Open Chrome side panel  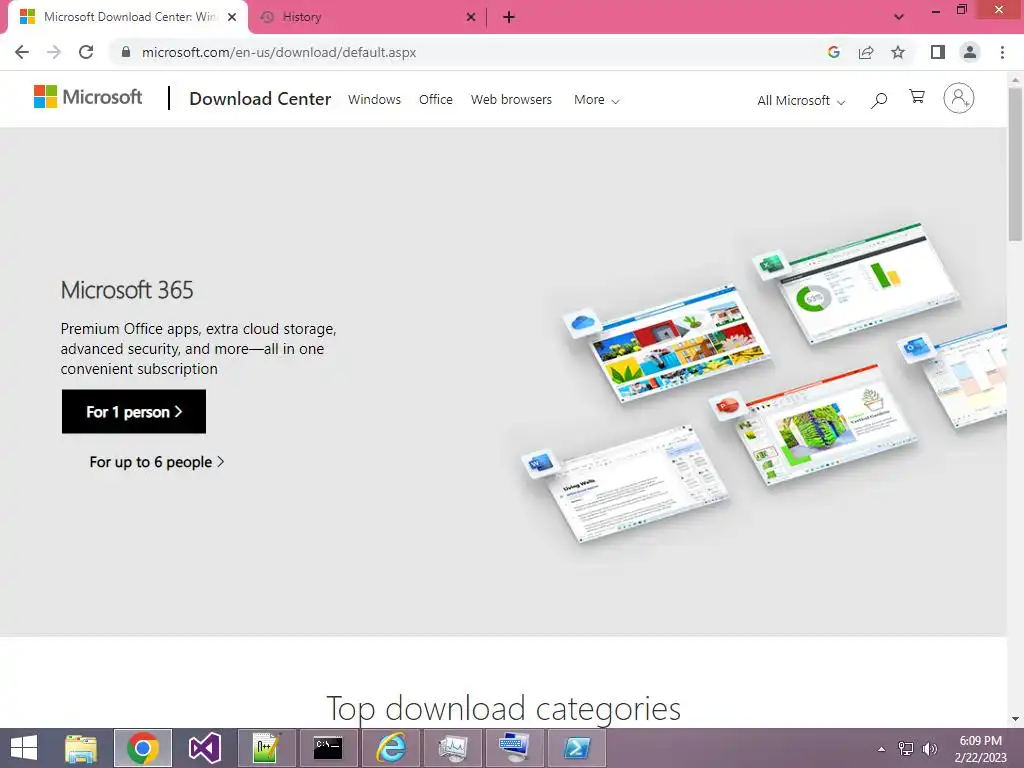tap(938, 52)
